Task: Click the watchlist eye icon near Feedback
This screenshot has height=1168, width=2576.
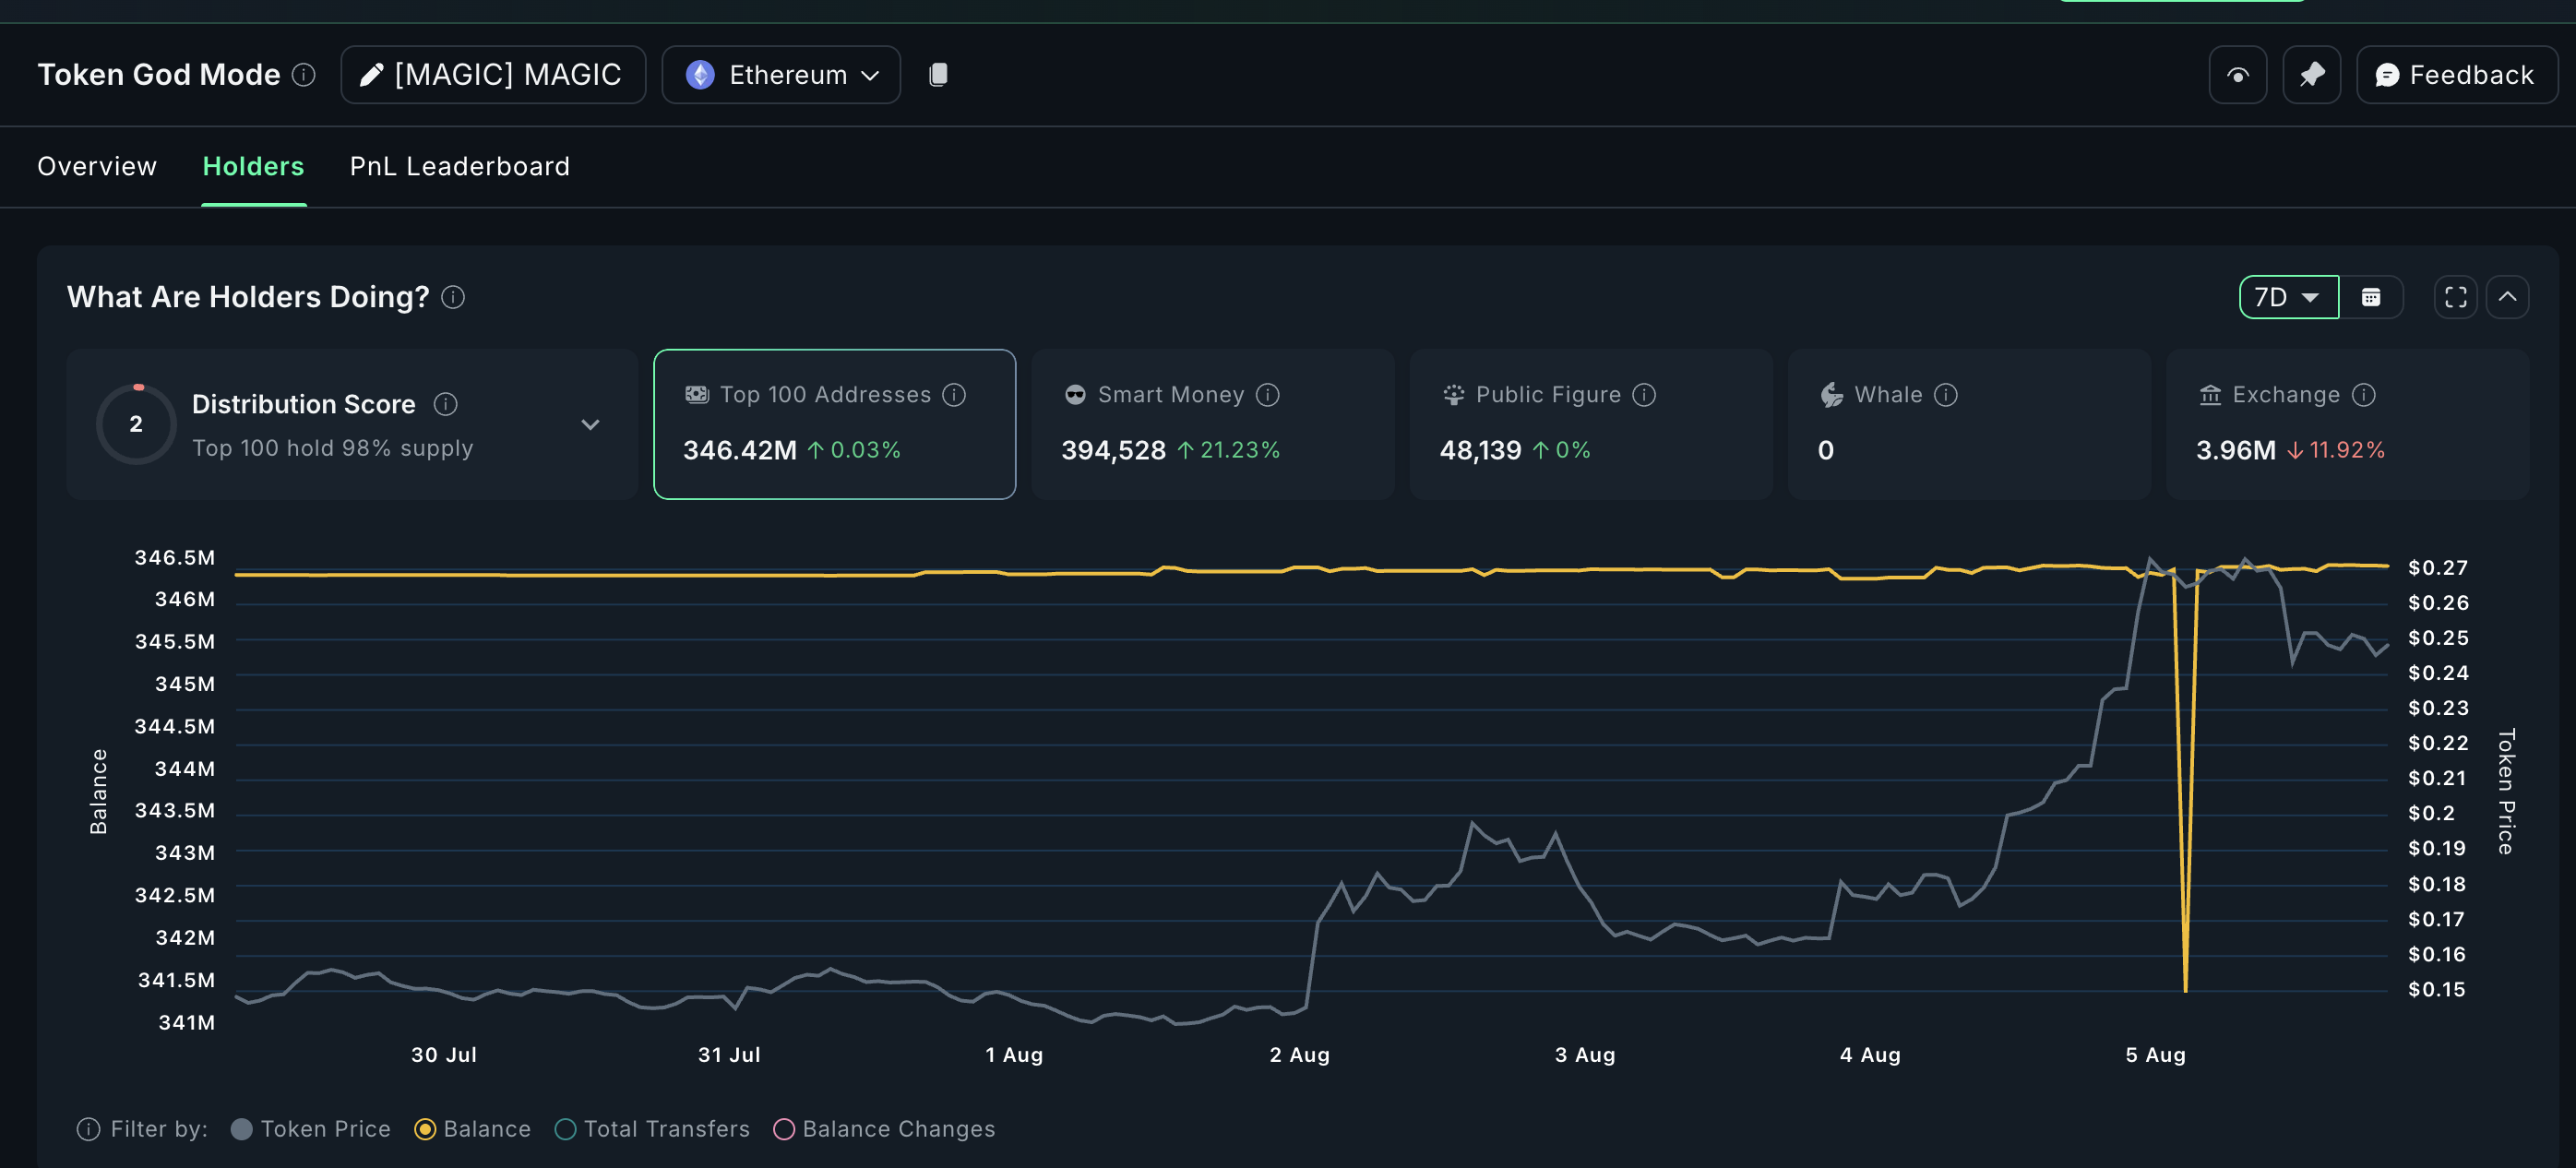Action: point(2237,74)
